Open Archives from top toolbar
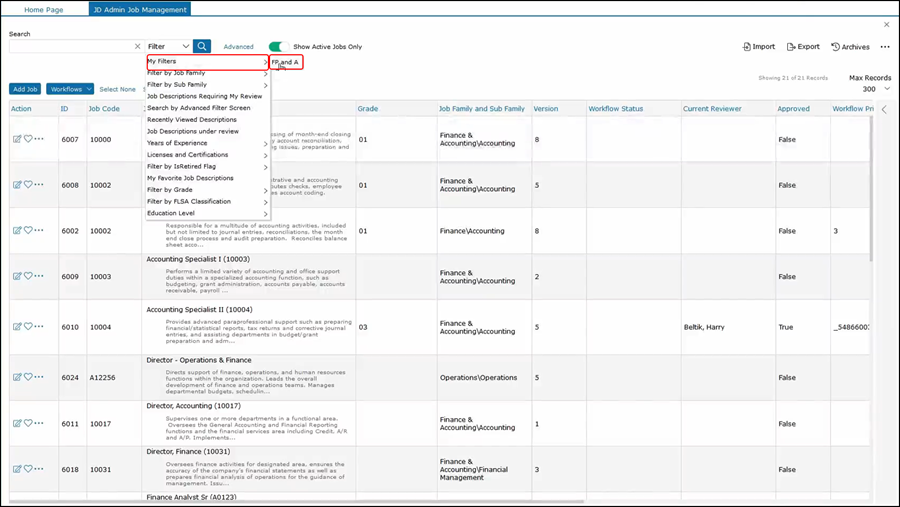Screen dimensions: 900x507 tap(850, 47)
